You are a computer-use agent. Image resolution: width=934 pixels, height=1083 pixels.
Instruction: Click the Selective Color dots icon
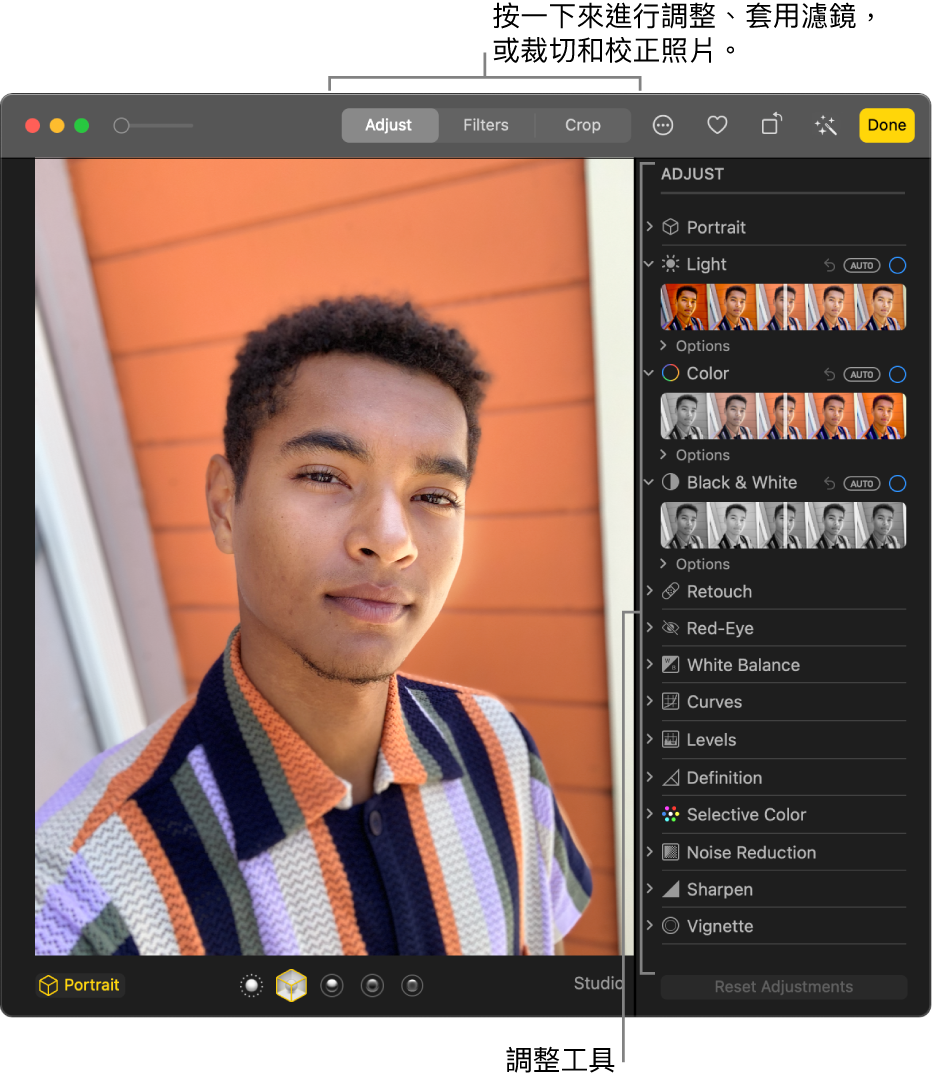pos(670,814)
